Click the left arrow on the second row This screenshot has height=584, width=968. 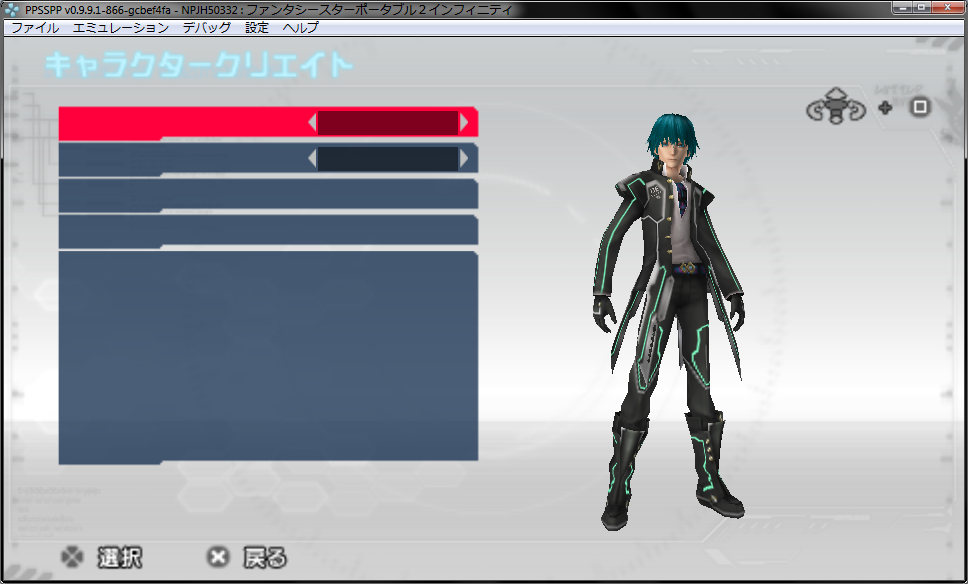312,159
